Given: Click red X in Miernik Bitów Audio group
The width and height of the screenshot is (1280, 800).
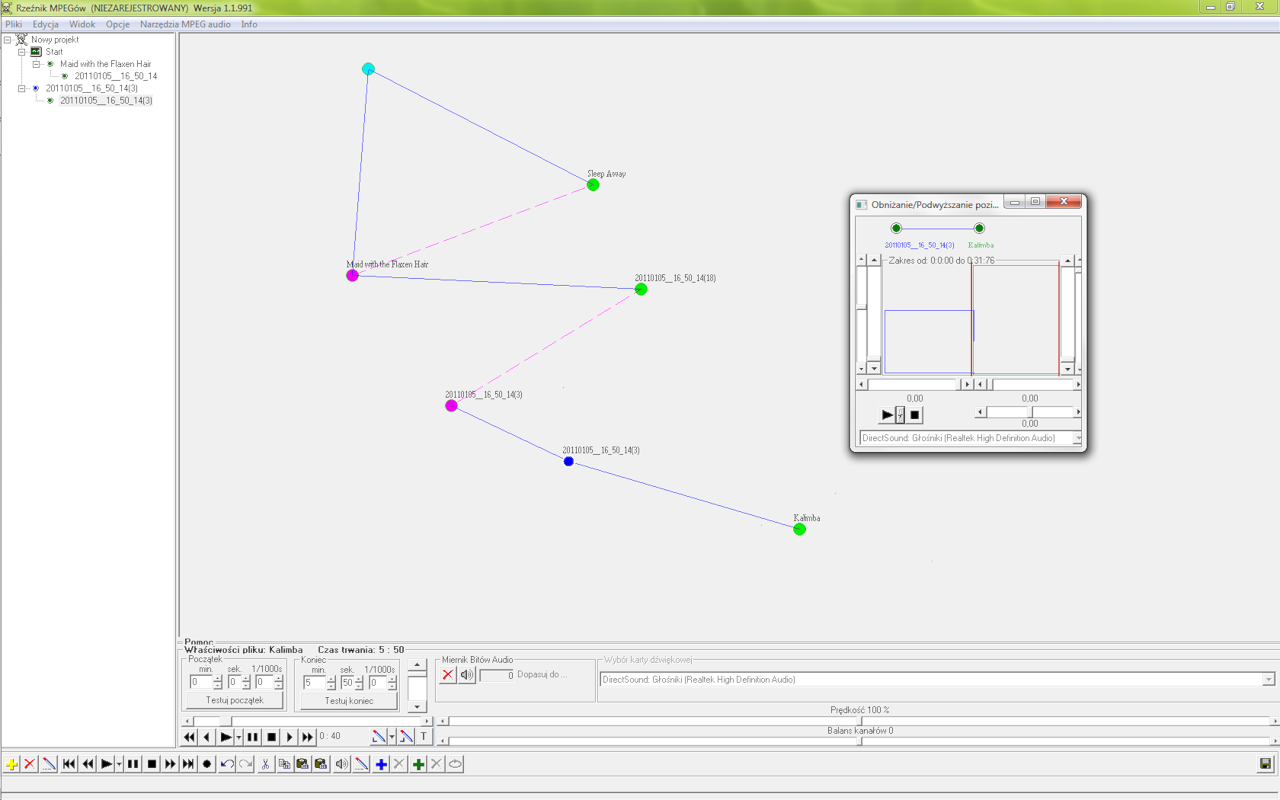Looking at the screenshot, I should click(448, 675).
